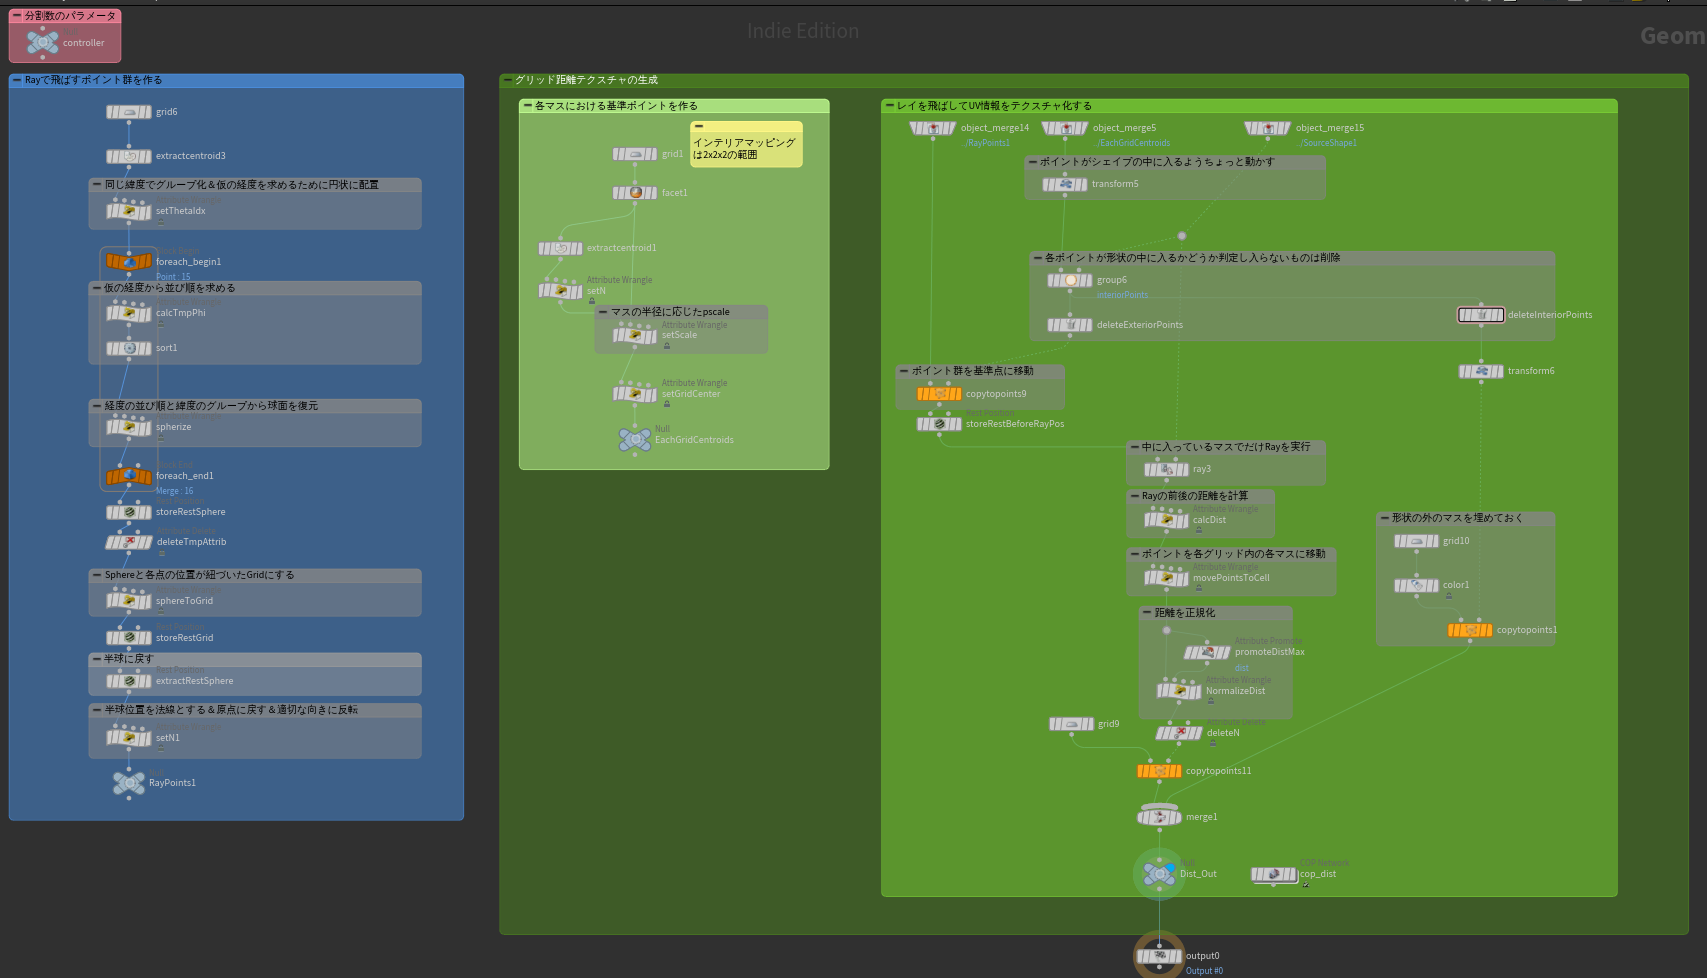Collapse the '形状の外のマスを埋めておく' network box
This screenshot has width=1707, height=978.
(1384, 518)
